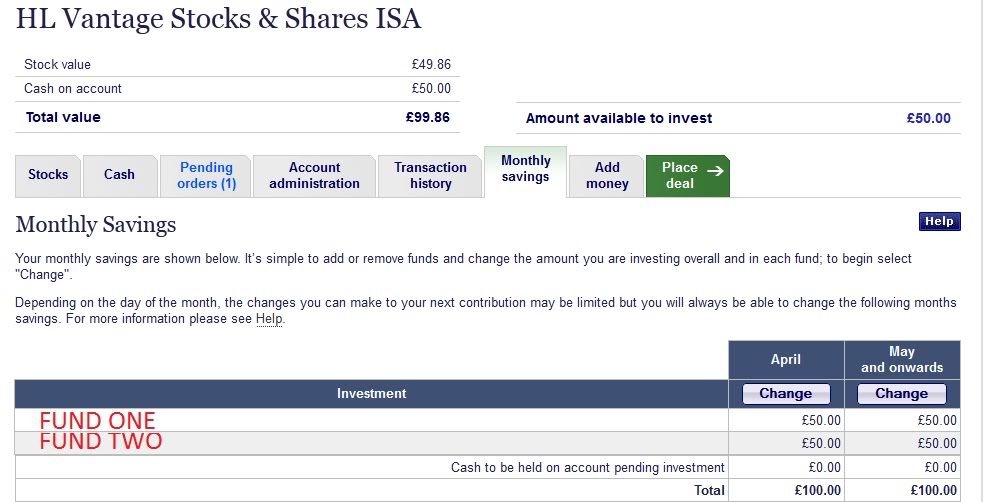This screenshot has height=502, width=983.
Task: Click the green Place deal button
Action: point(680,175)
